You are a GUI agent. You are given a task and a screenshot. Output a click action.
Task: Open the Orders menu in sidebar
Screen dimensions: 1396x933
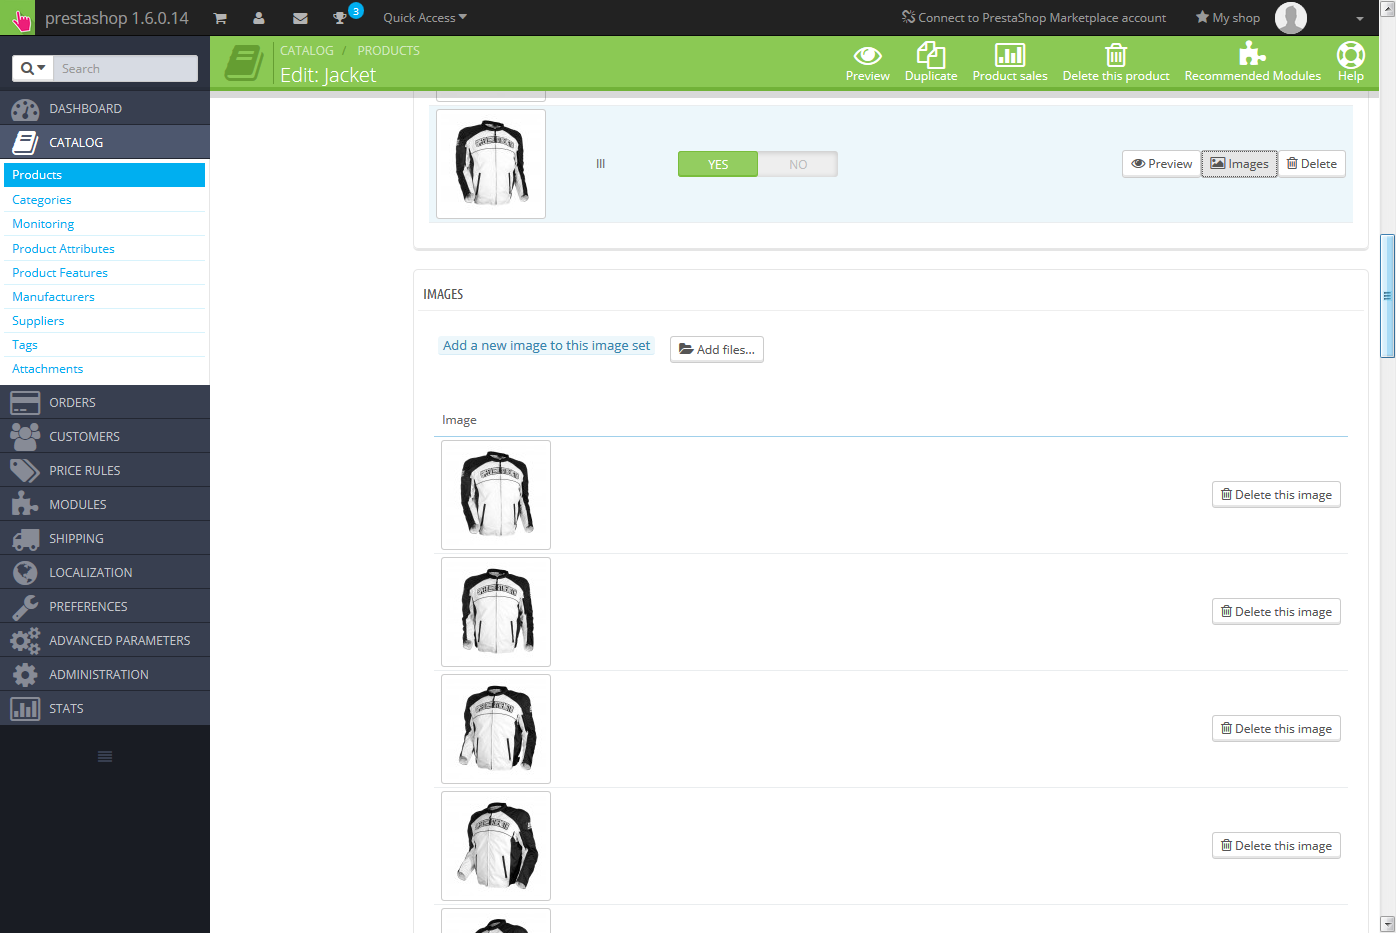coord(72,403)
